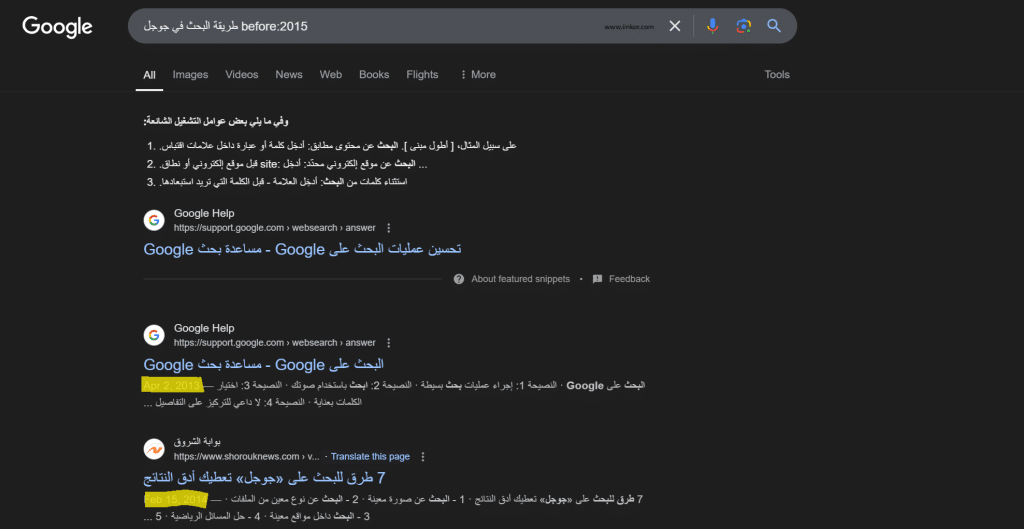Send Feedback on featured snippet
The image size is (1024, 529).
(x=630, y=279)
